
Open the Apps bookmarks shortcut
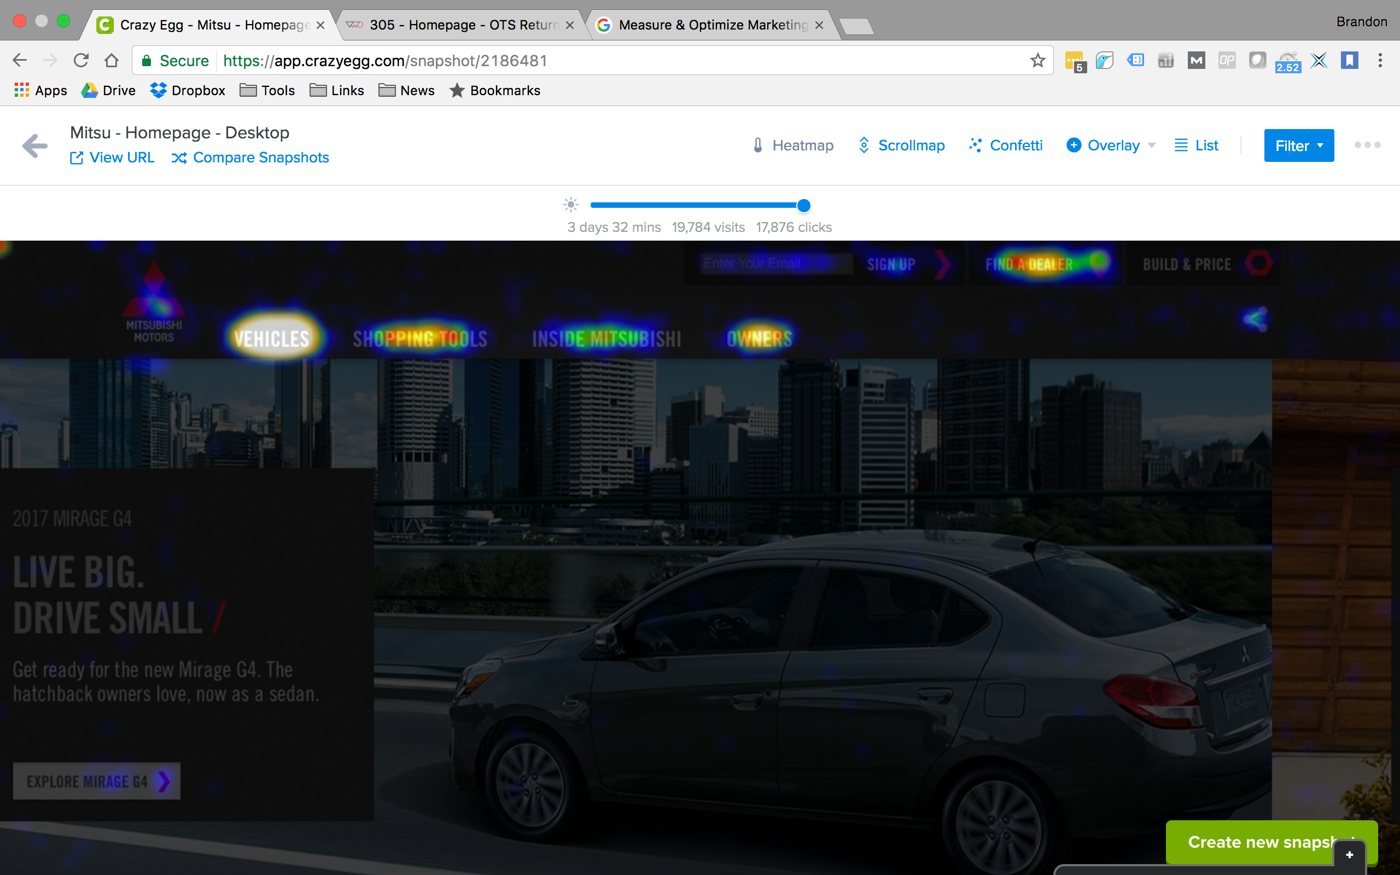40,90
